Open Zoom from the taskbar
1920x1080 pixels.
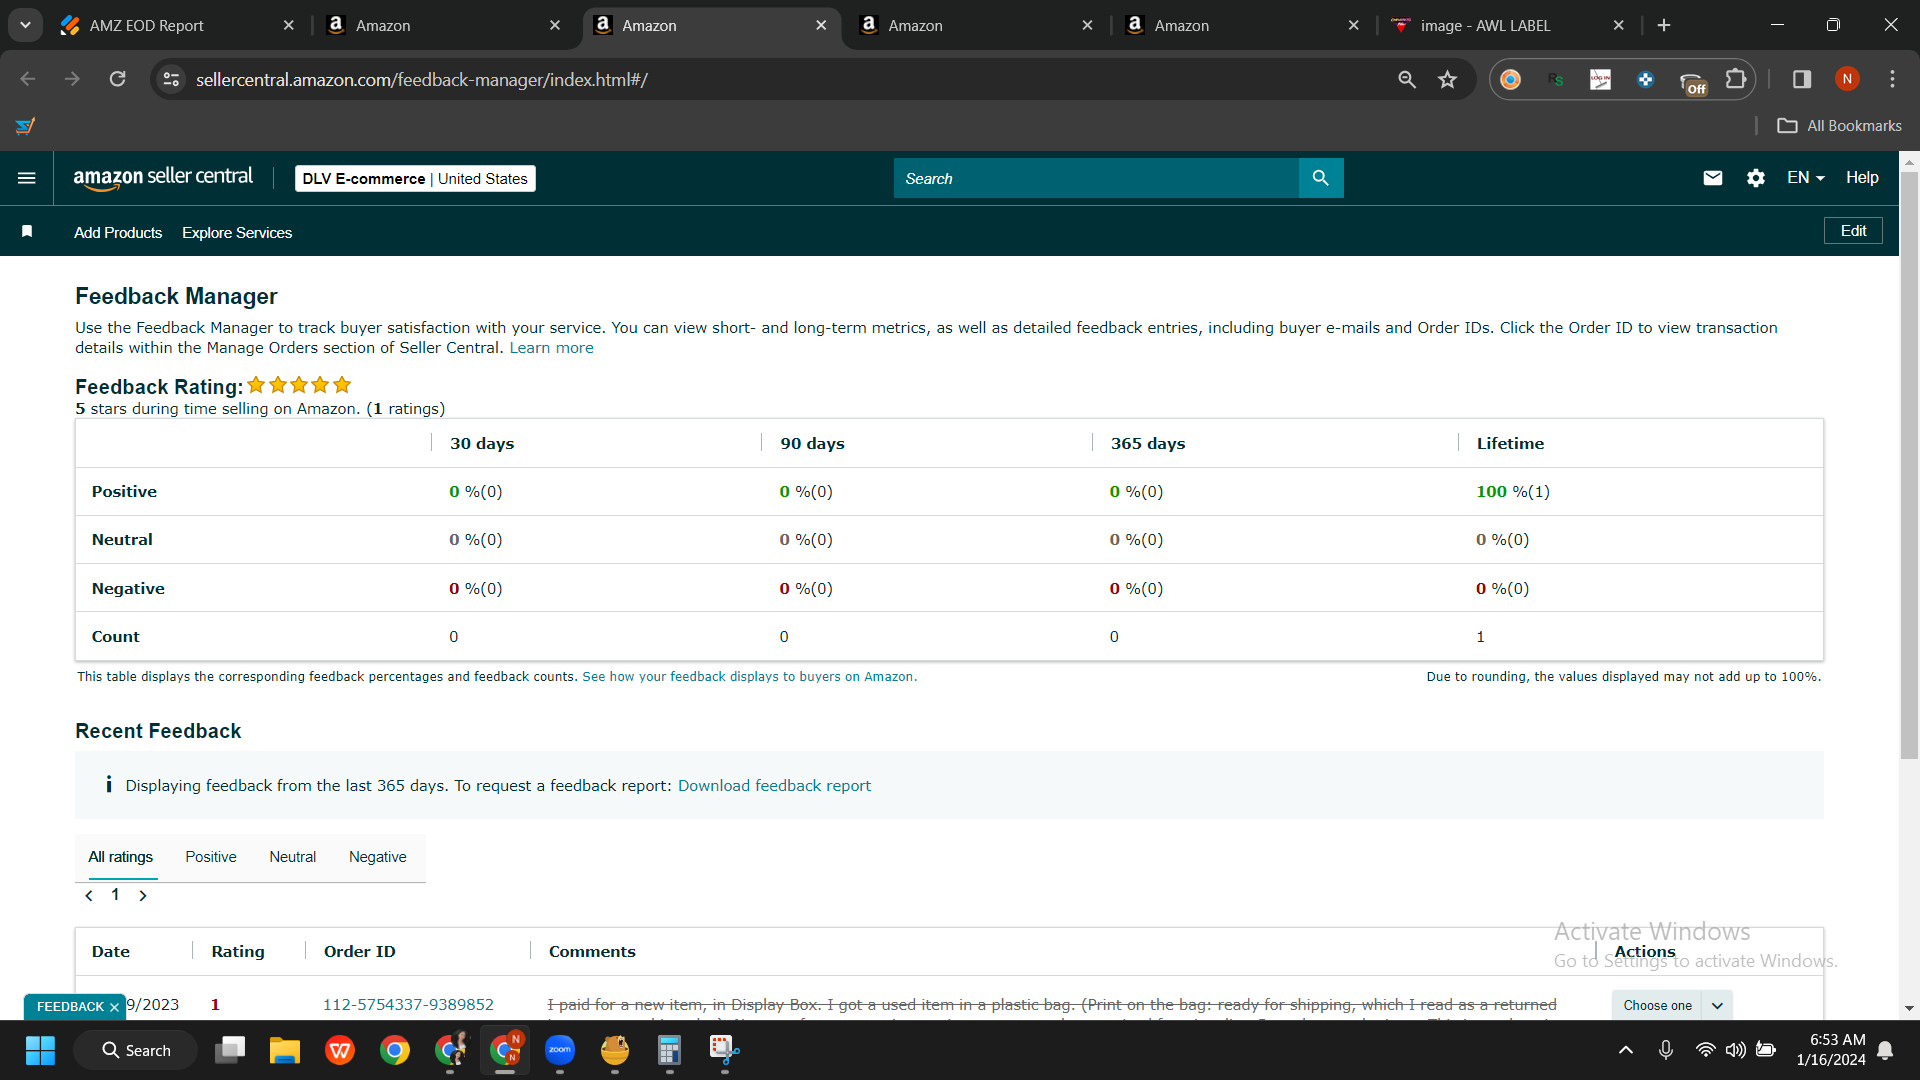(x=560, y=1050)
